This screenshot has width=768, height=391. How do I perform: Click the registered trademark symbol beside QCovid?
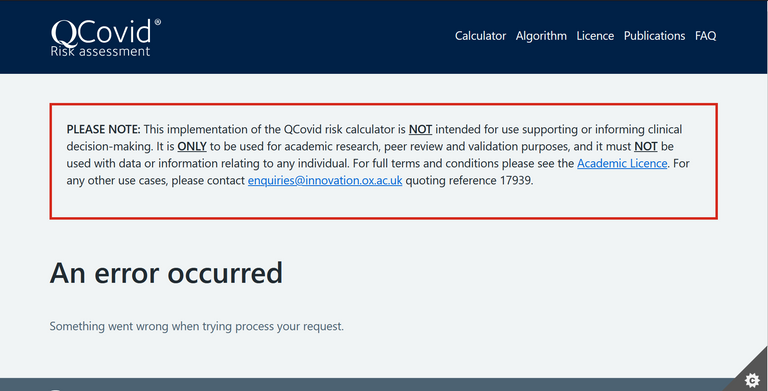(158, 22)
